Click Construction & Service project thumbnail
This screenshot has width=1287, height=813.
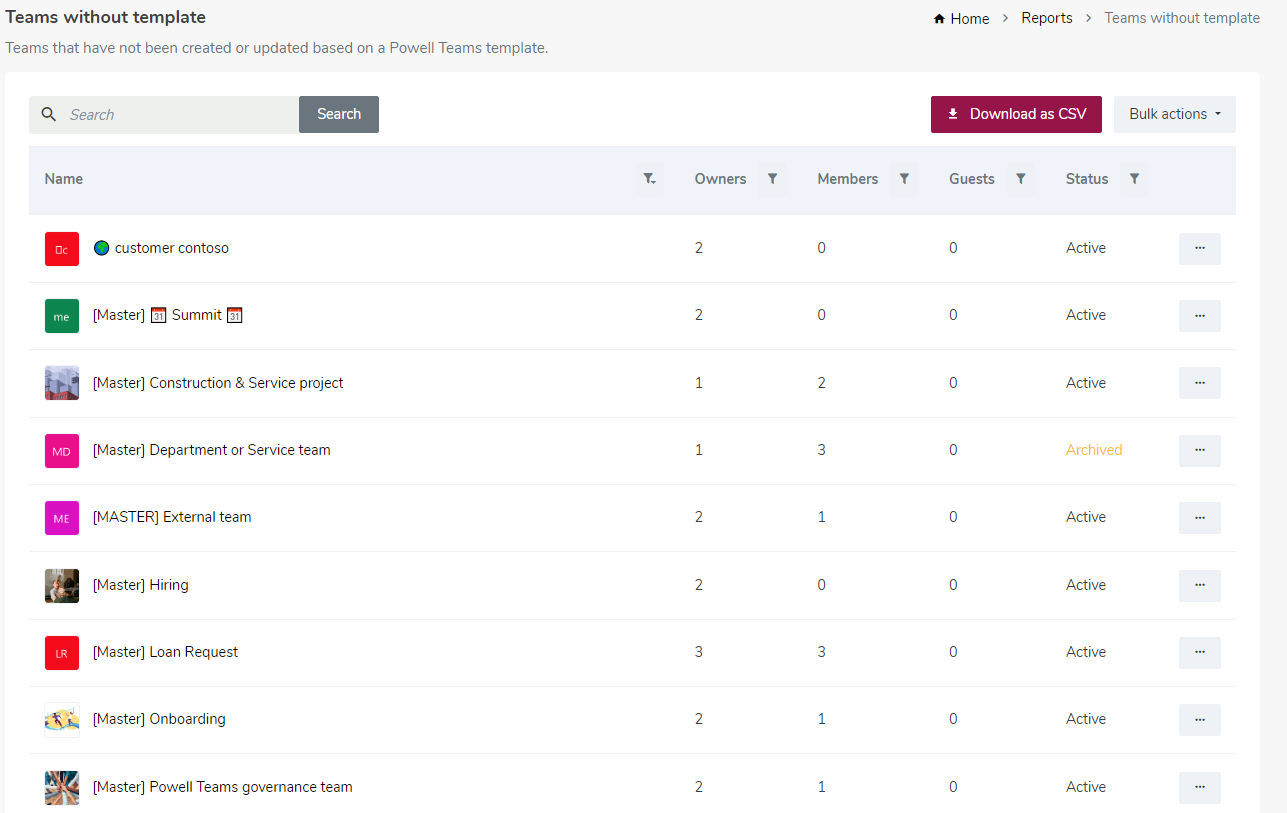(x=62, y=383)
